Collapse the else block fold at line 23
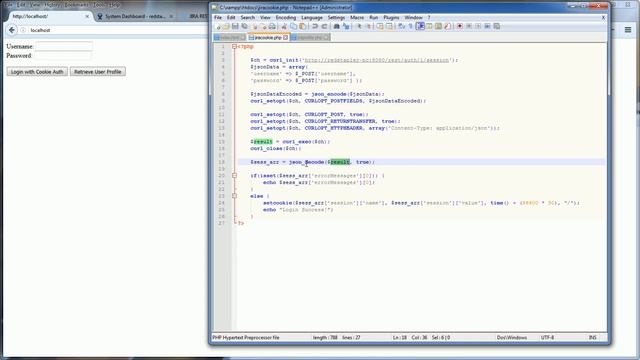This screenshot has width=640, height=360. [x=234, y=196]
